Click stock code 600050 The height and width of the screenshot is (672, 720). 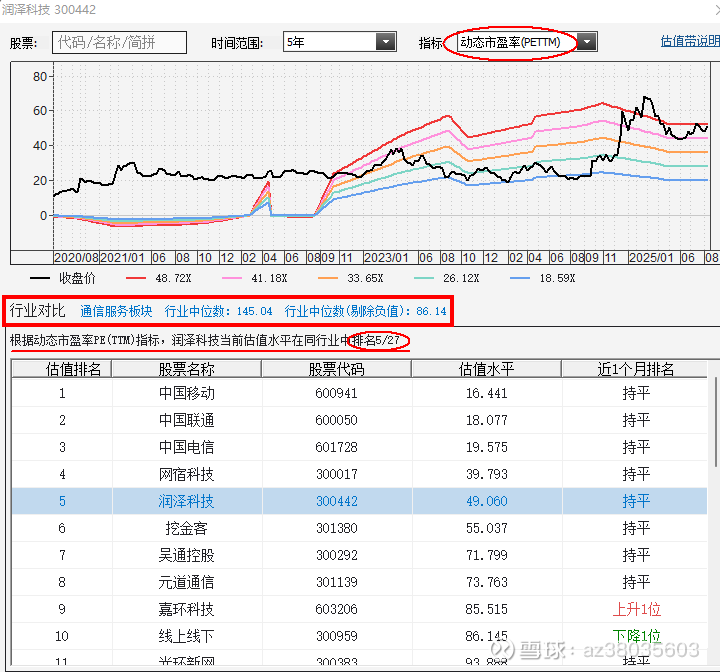(336, 420)
